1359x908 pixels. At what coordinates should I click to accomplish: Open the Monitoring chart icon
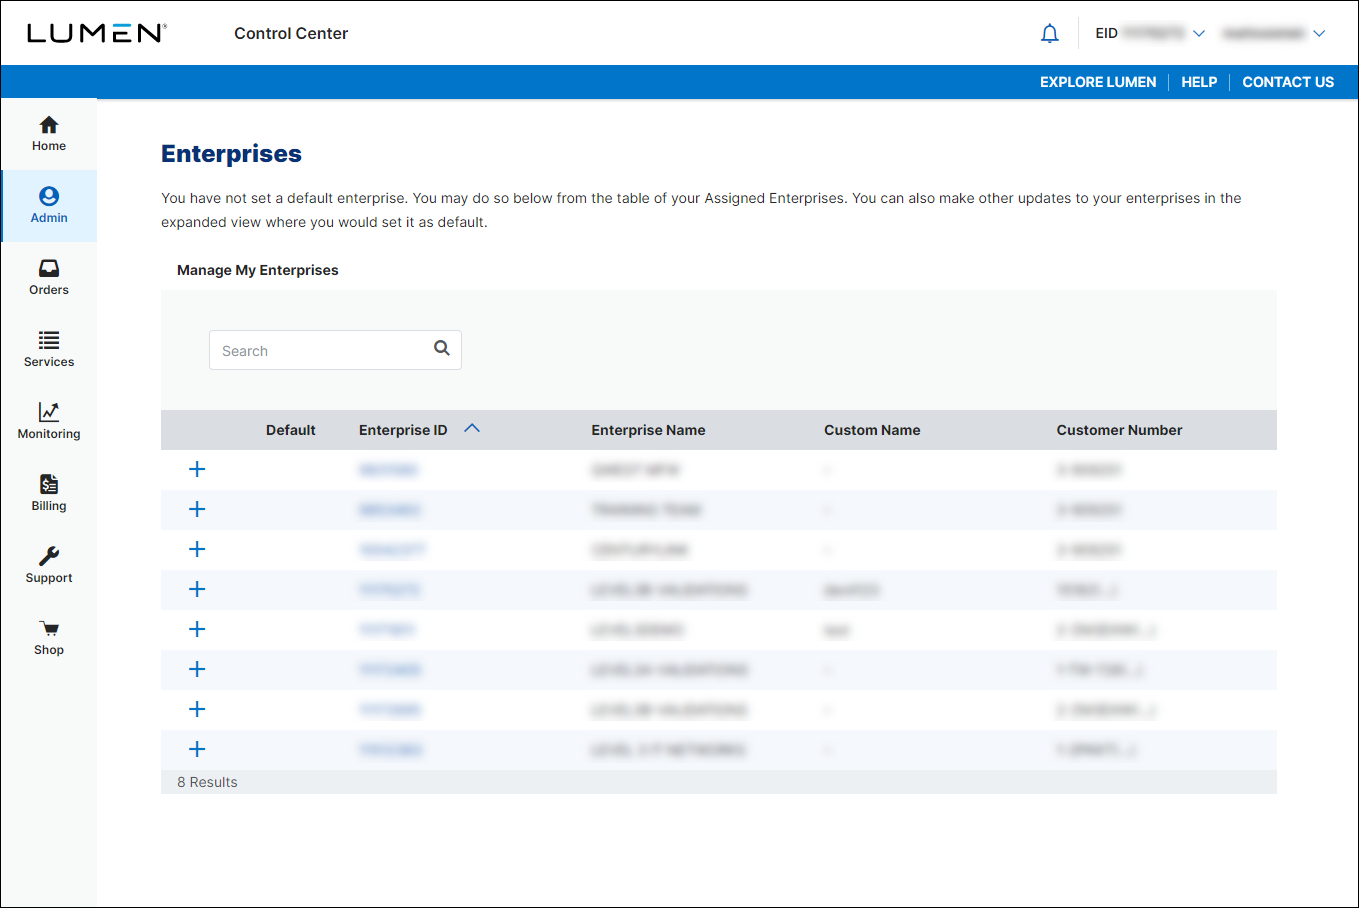coord(49,412)
